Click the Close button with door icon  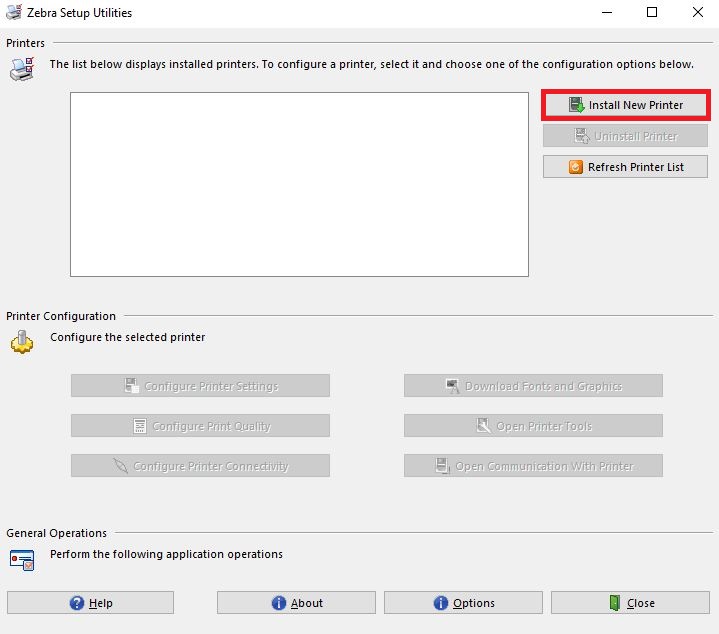coord(630,602)
